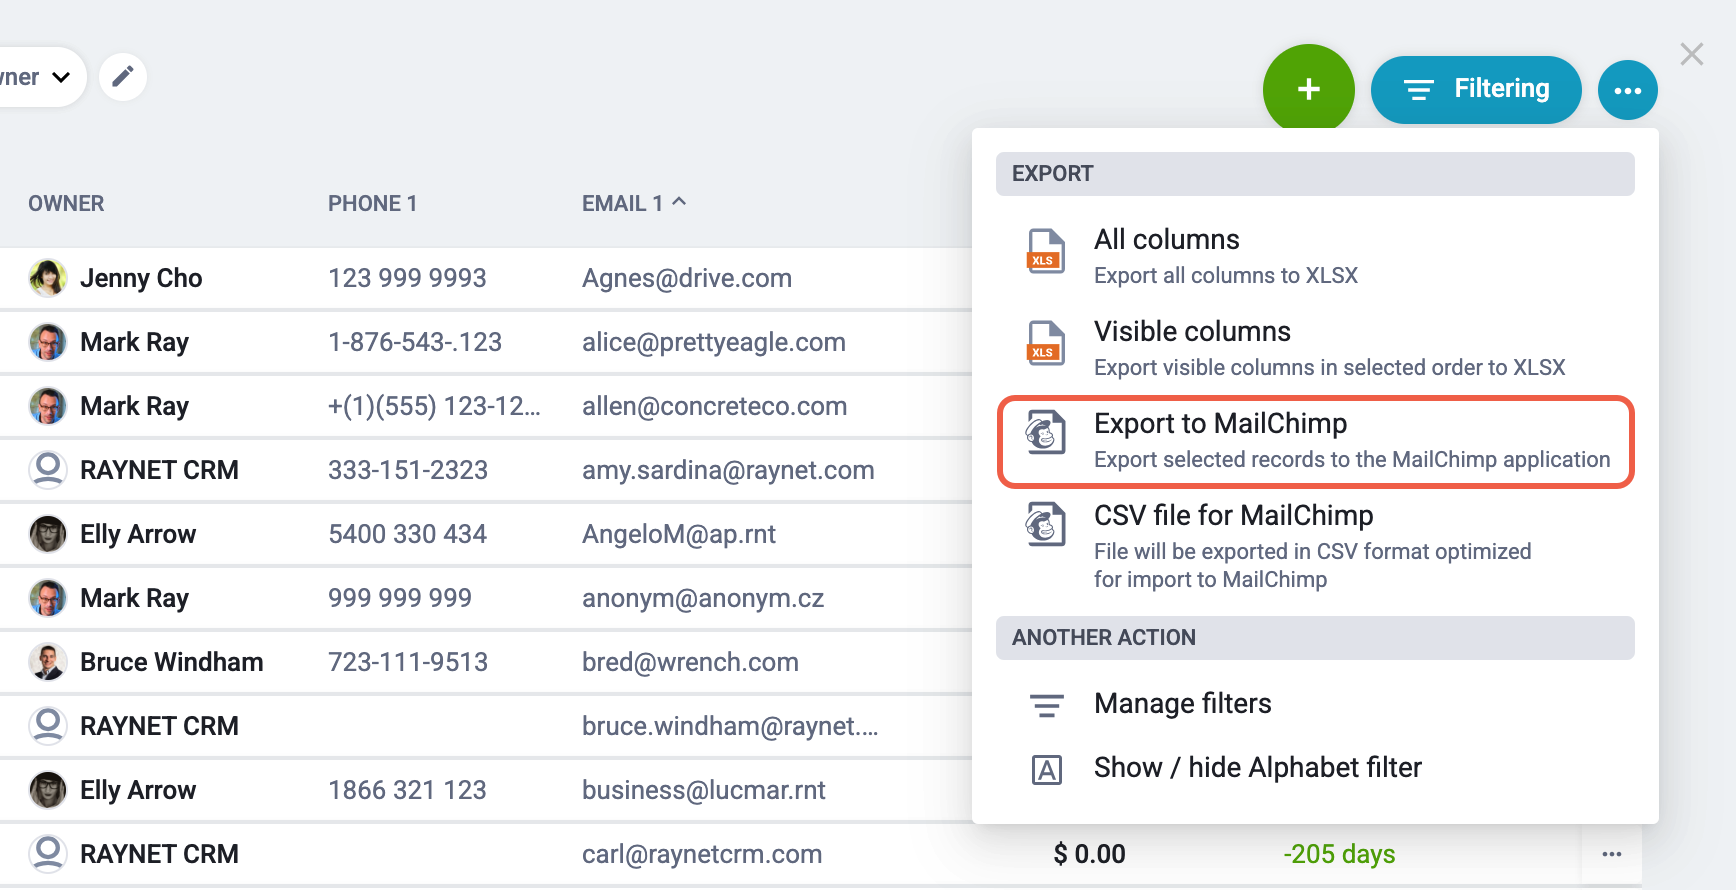Click Elly Arrow avatar in AngeloM@ap.rnt row

coord(48,534)
